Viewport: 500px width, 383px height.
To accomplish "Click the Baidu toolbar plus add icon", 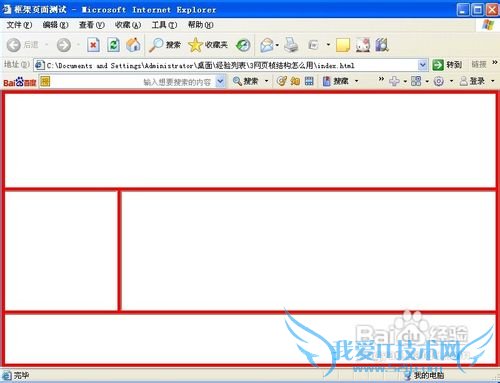I will tap(394, 81).
